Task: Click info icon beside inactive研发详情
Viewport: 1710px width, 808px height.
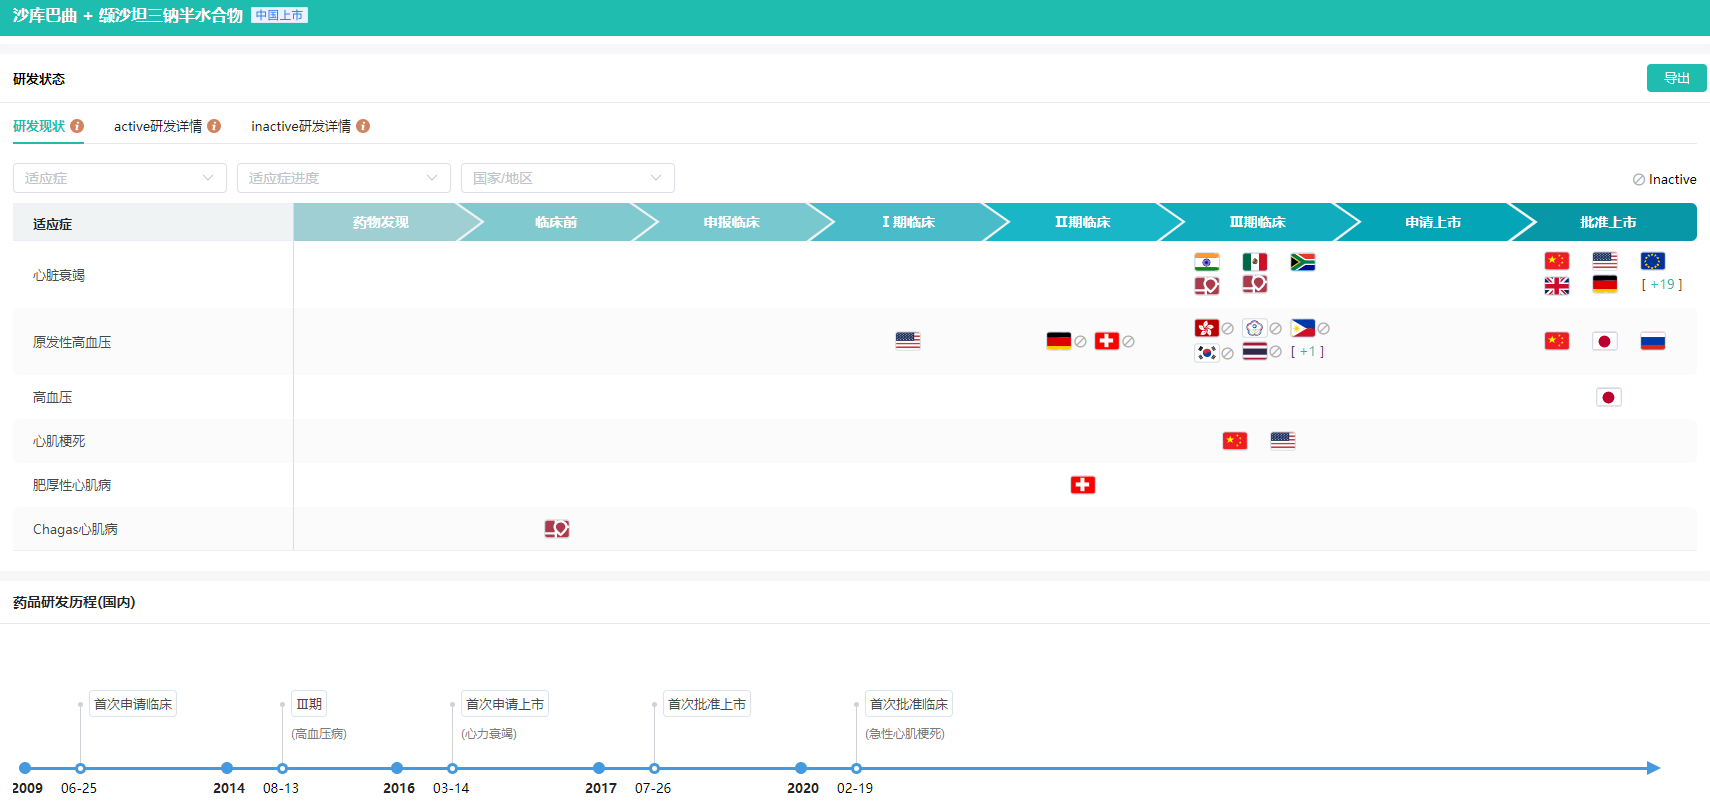Action: click(x=363, y=126)
